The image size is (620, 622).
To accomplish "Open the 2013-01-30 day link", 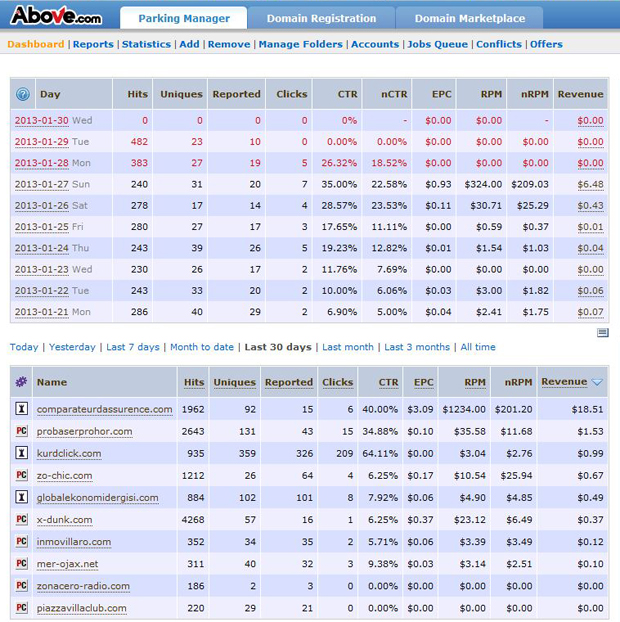I will 42,120.
